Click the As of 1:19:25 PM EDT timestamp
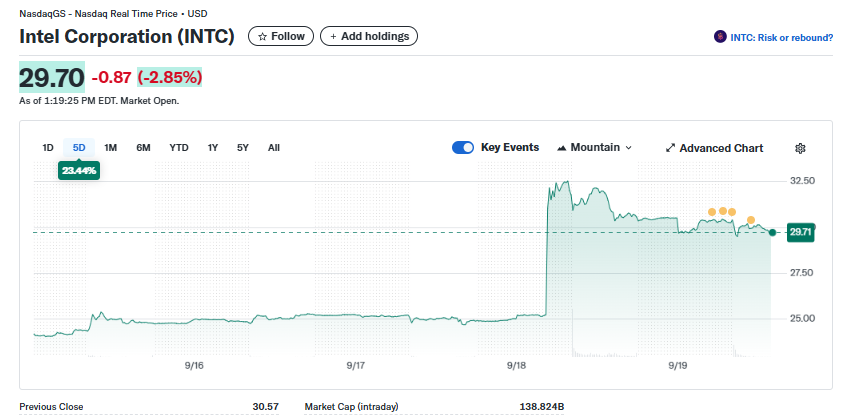 (99, 101)
